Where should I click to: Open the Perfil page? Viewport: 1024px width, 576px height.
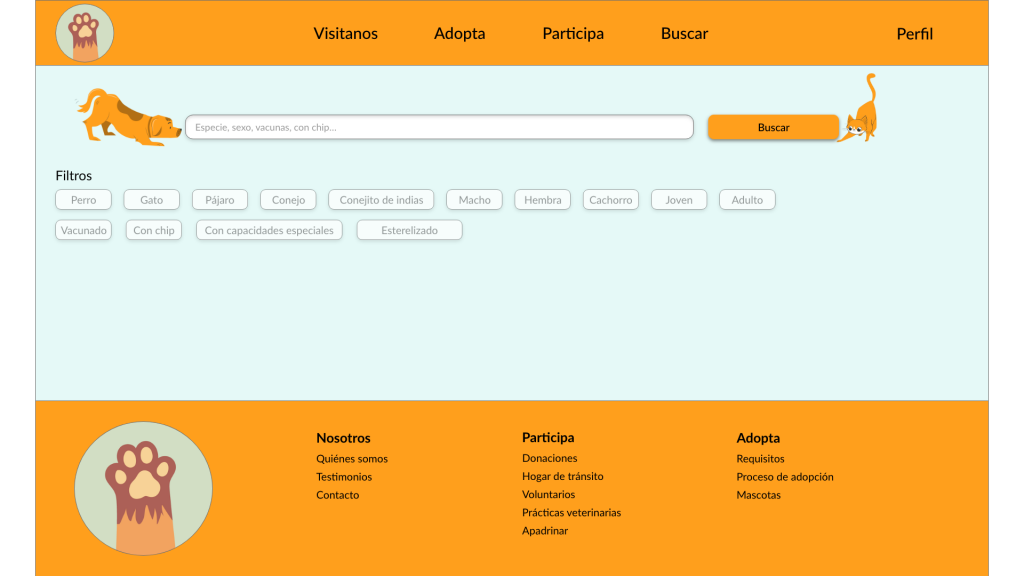click(x=914, y=33)
